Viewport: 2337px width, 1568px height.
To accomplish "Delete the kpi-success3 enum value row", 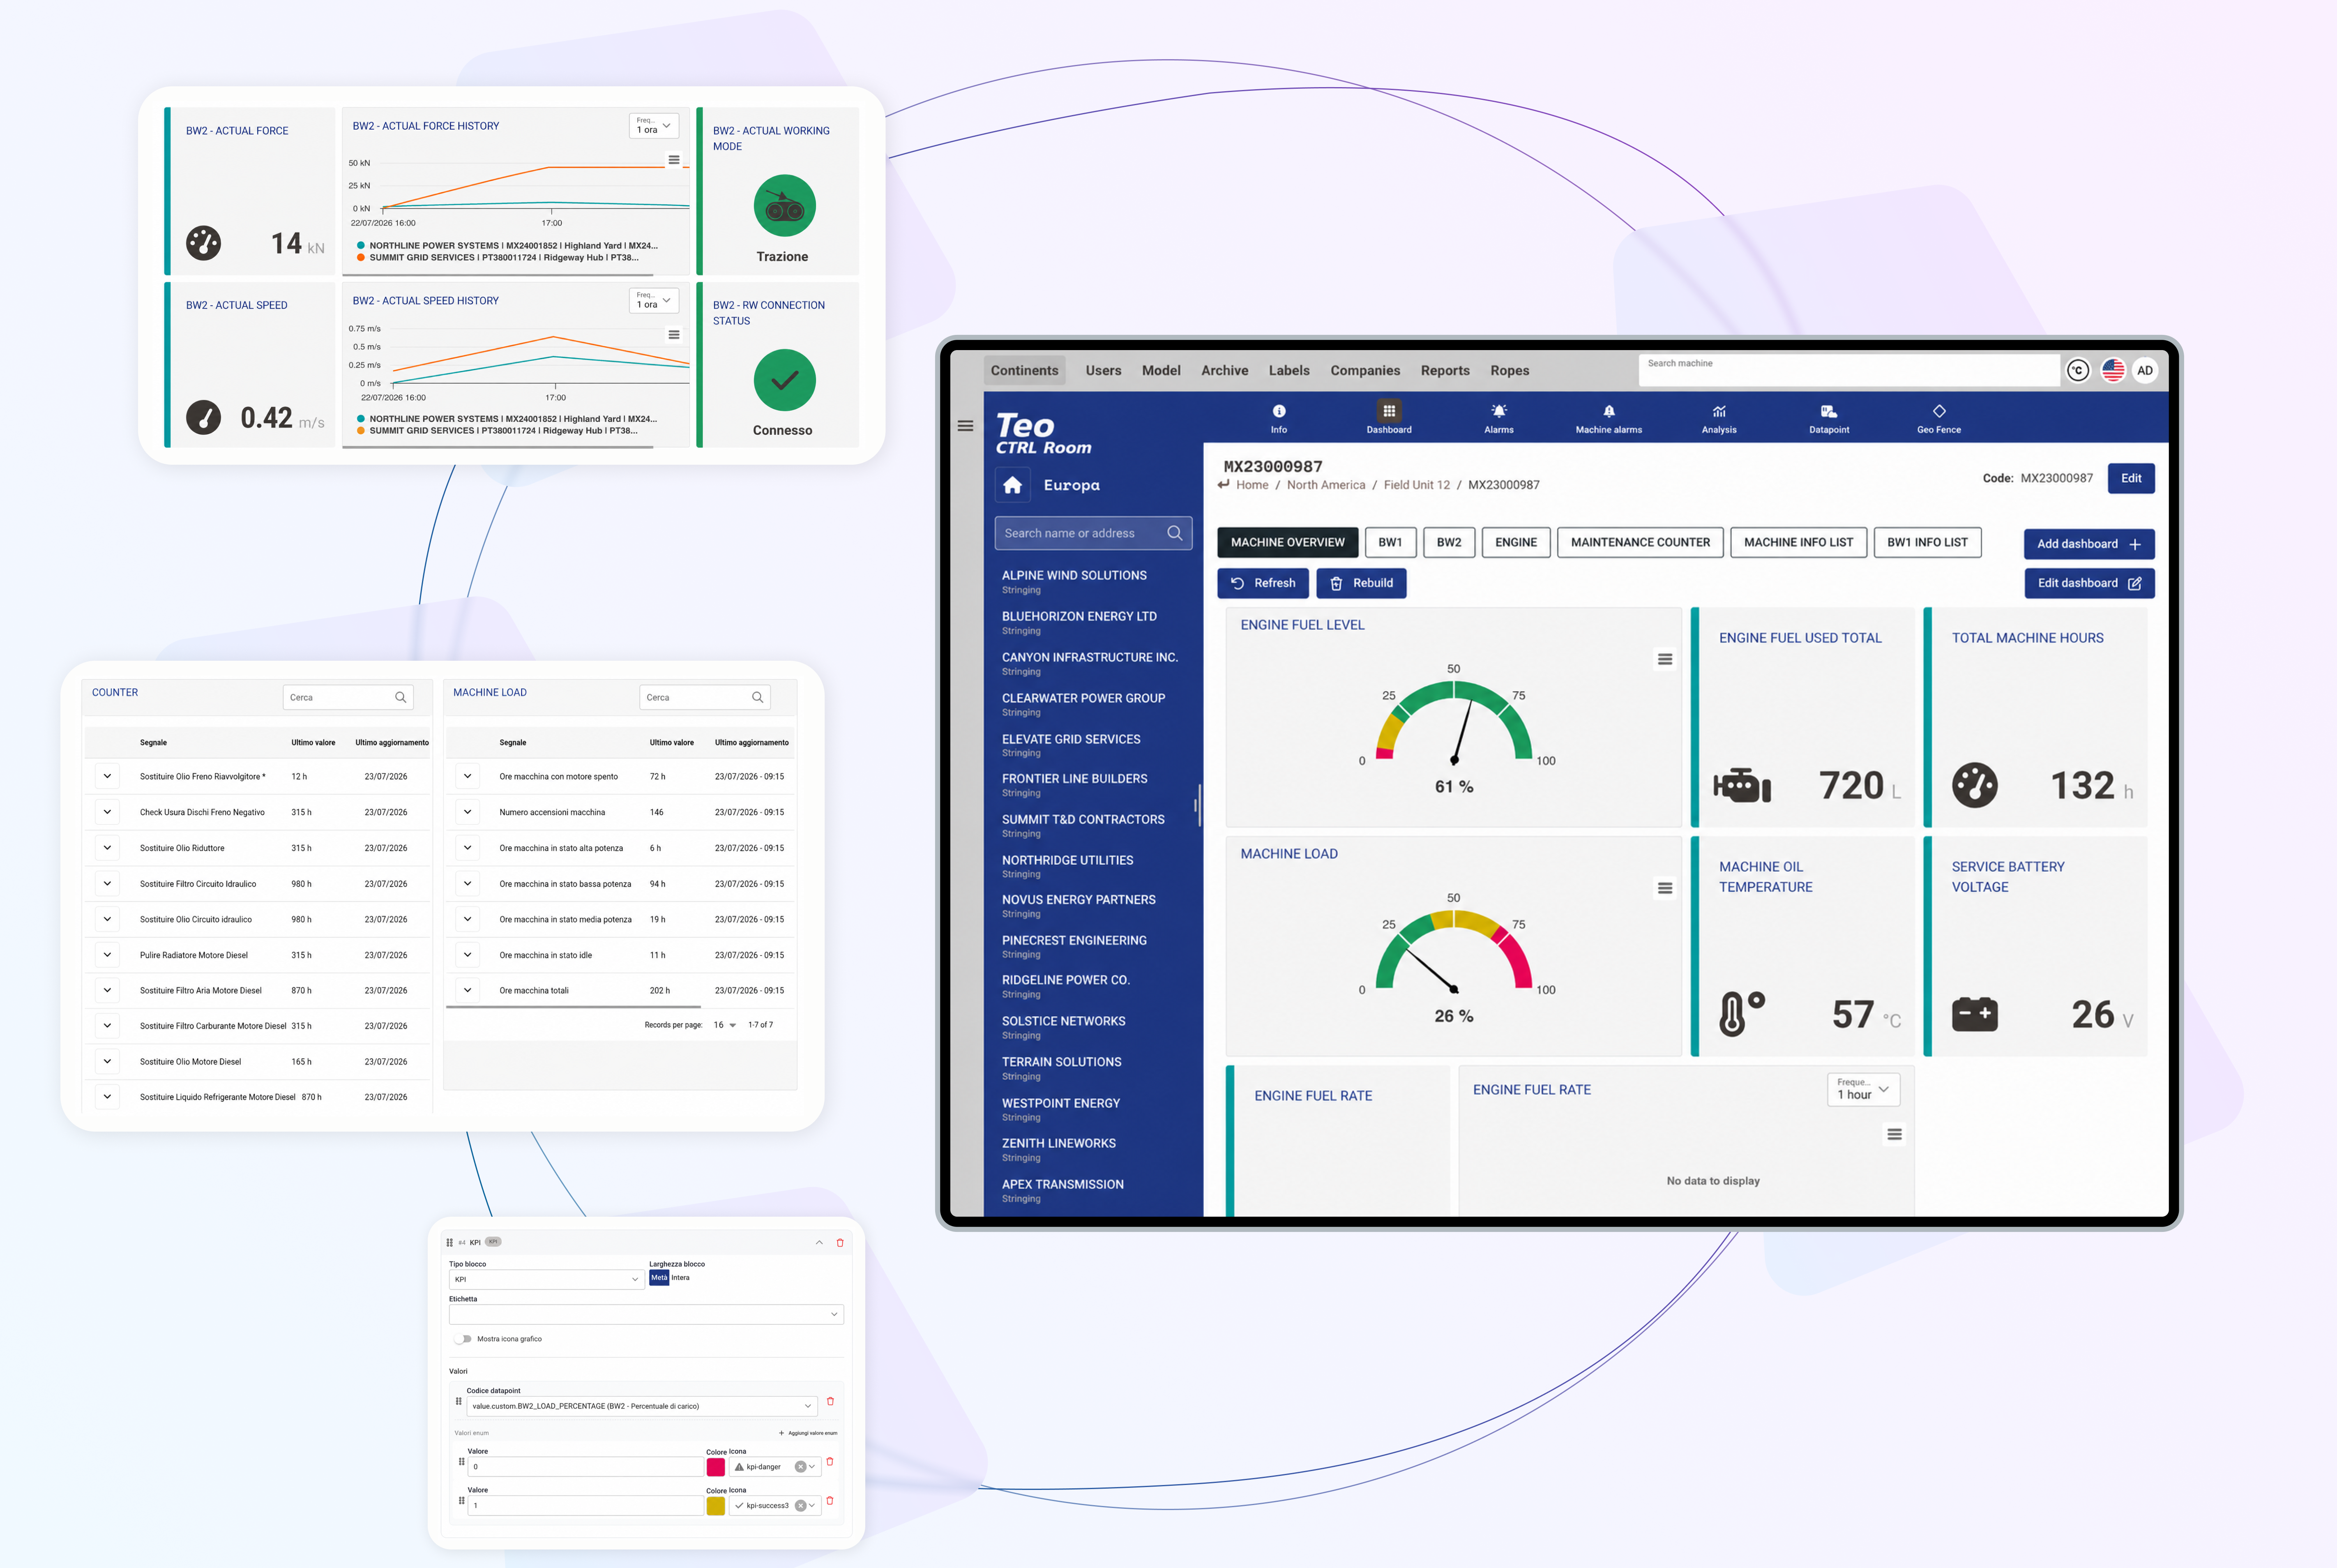I will pos(829,1501).
